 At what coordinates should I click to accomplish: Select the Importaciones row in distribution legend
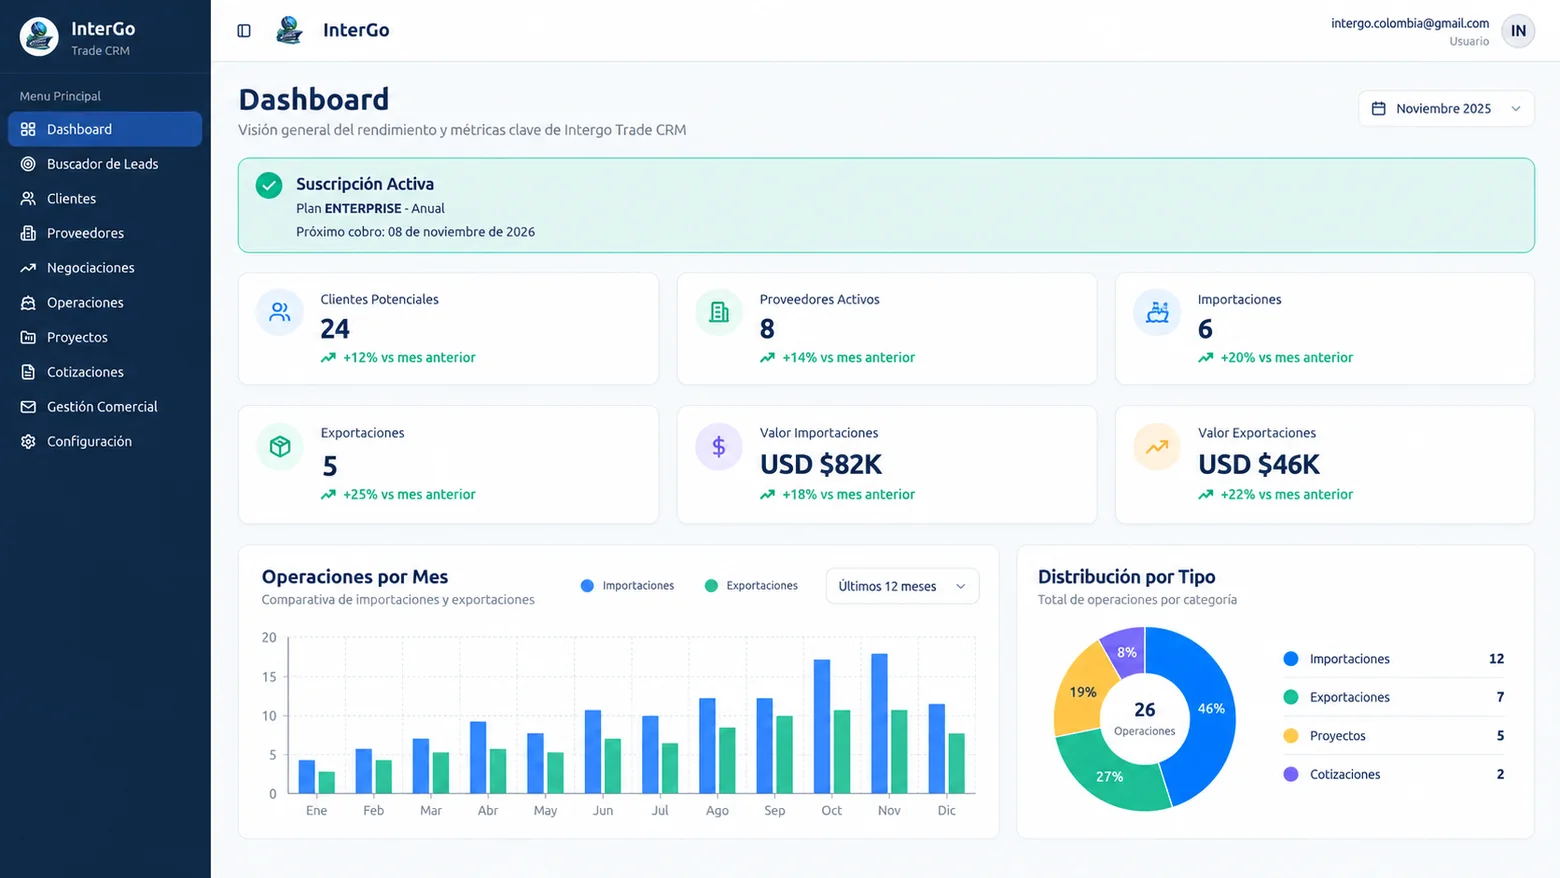click(1393, 659)
